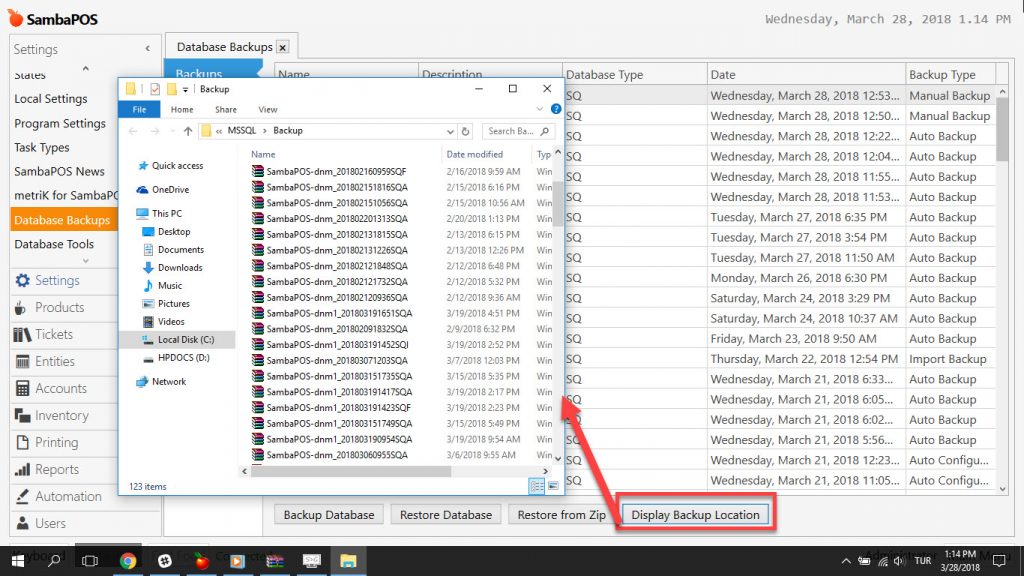Open the Home ribbon tab
Viewport: 1024px width, 576px height.
pyautogui.click(x=182, y=109)
